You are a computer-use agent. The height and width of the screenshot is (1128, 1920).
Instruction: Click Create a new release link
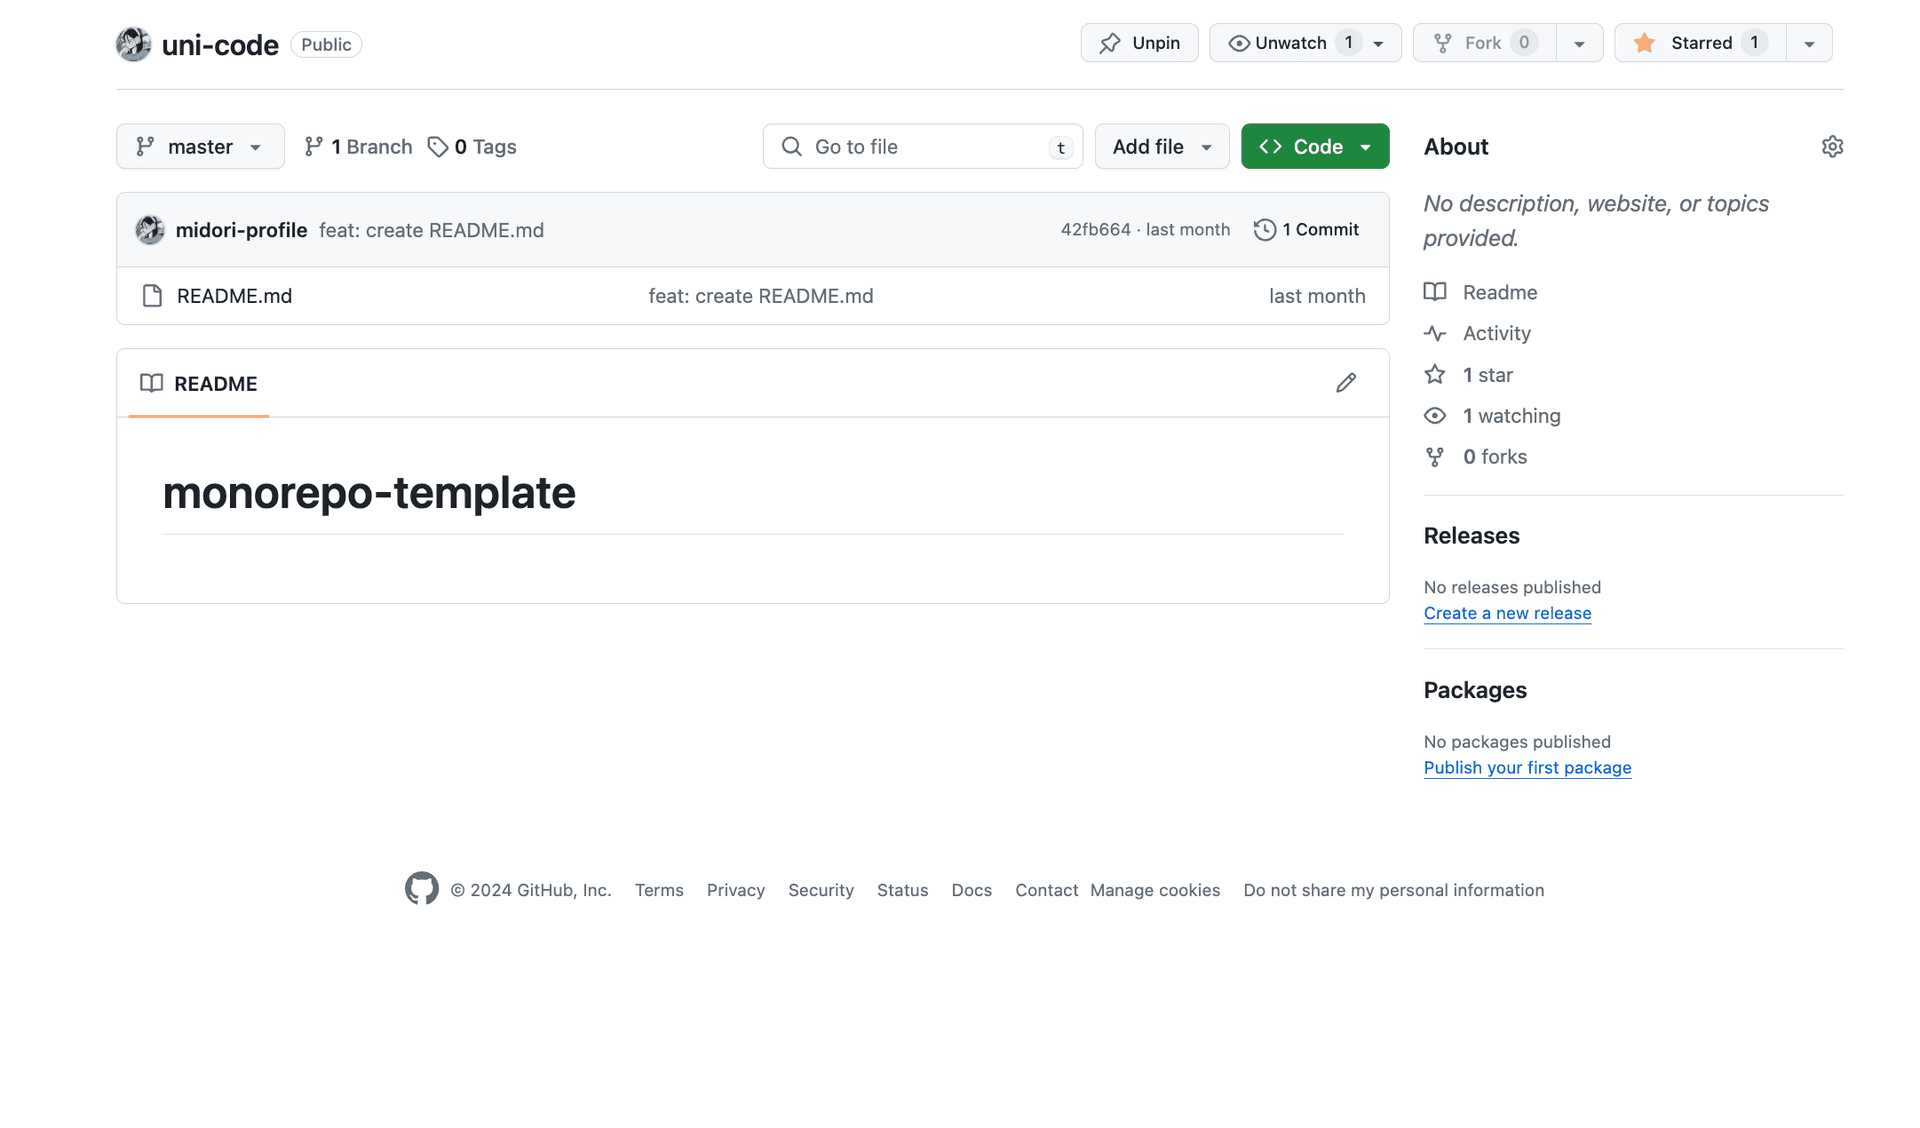tap(1507, 613)
